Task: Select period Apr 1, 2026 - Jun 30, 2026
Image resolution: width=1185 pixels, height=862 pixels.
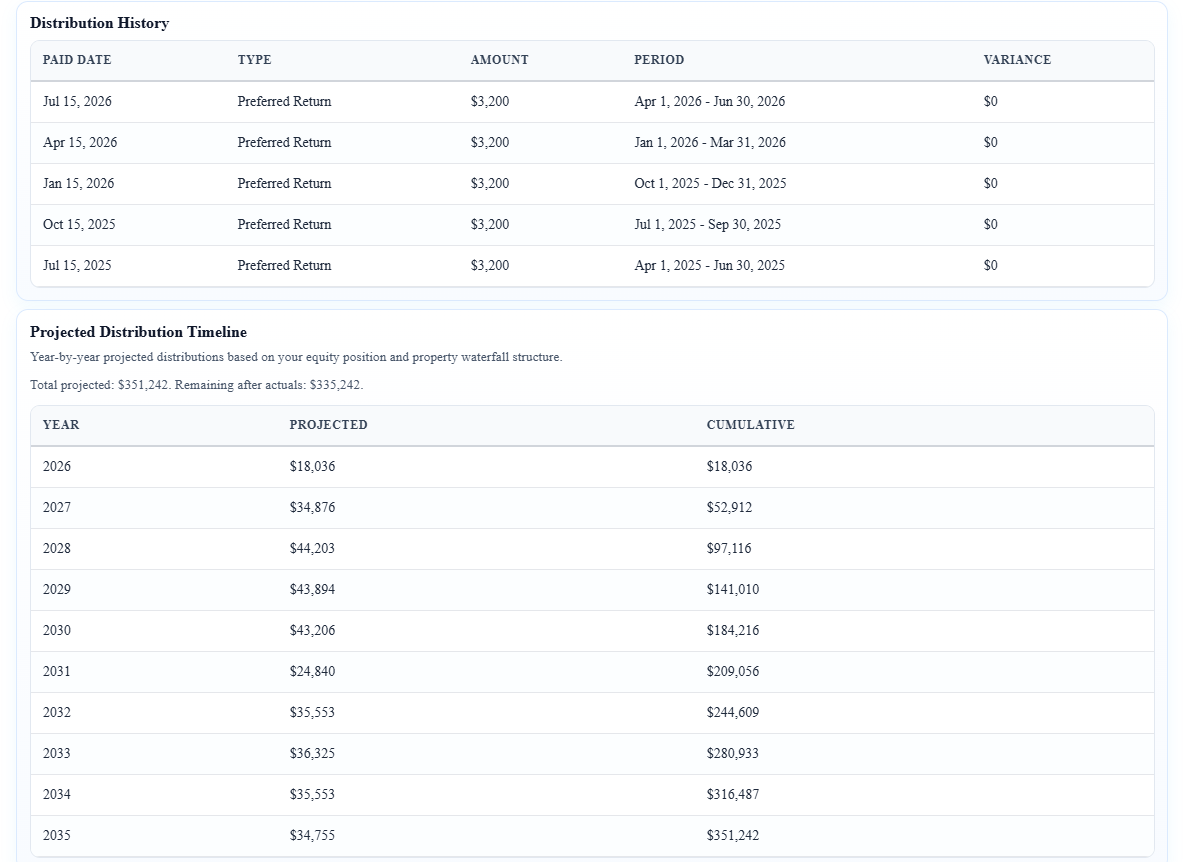Action: click(x=710, y=101)
